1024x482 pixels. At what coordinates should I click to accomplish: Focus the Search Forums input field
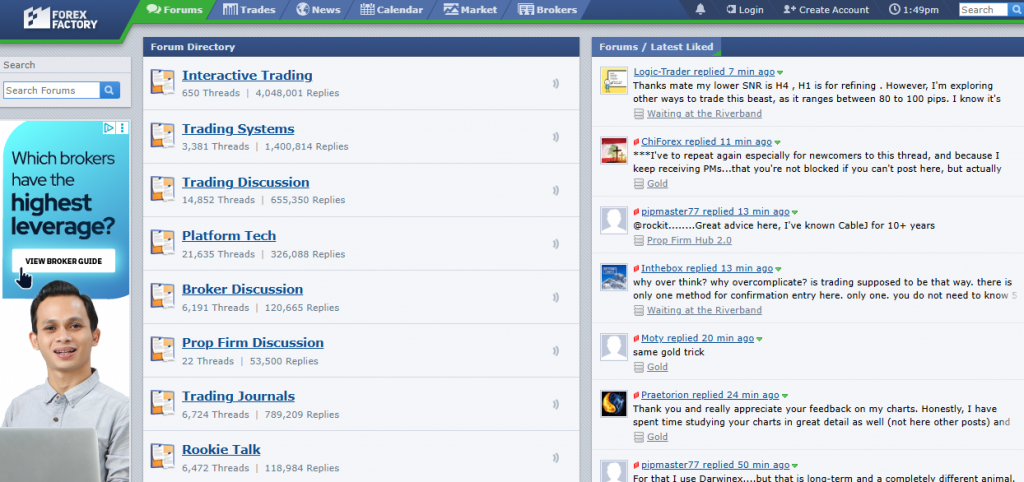51,90
